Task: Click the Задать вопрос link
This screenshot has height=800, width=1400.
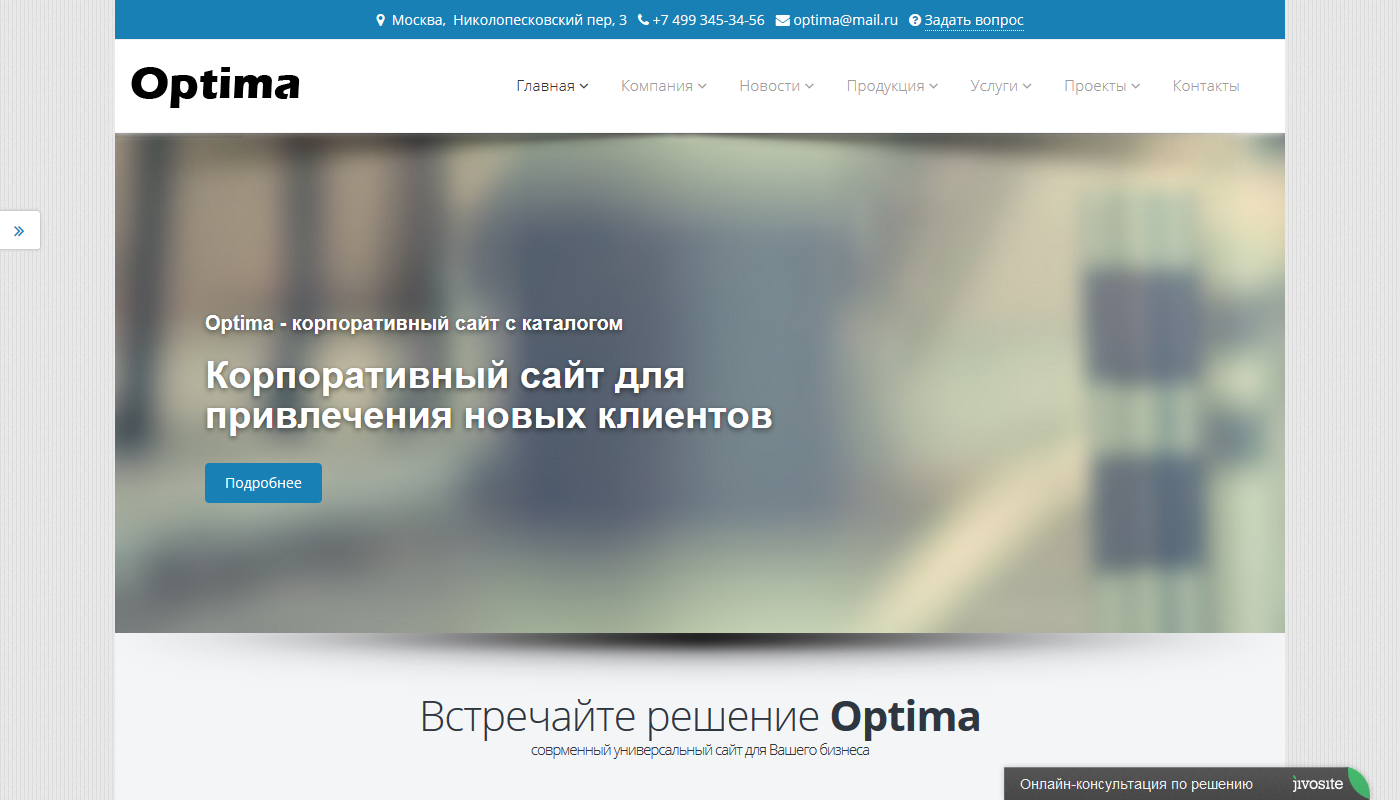Action: (973, 20)
